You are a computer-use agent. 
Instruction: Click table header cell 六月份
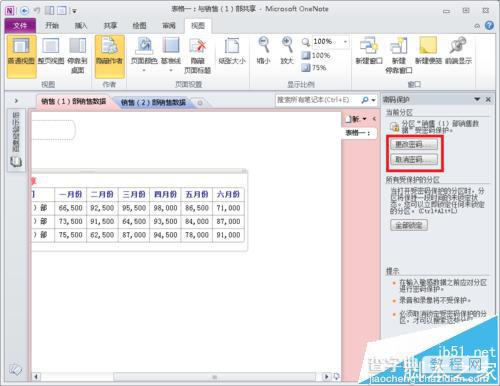[228, 194]
